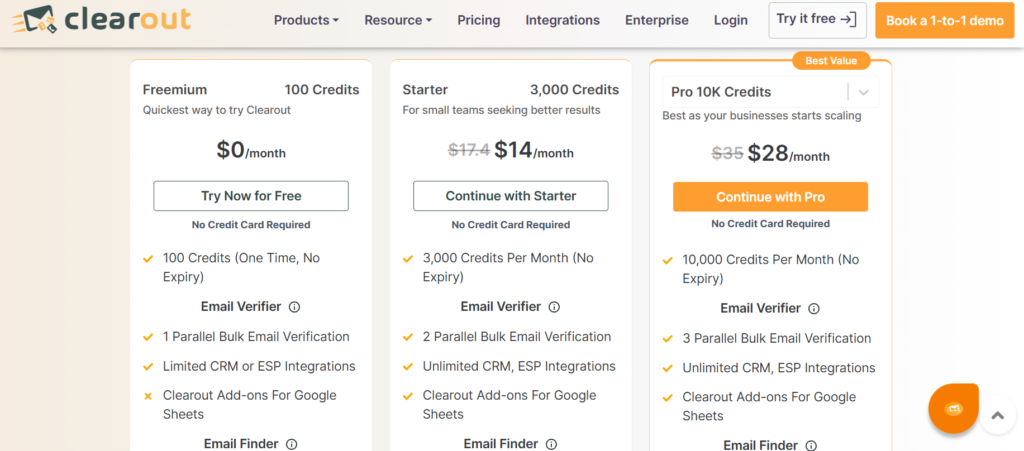Click Starter Email Finder info icon
Viewport: 1024px width, 451px height.
click(551, 444)
